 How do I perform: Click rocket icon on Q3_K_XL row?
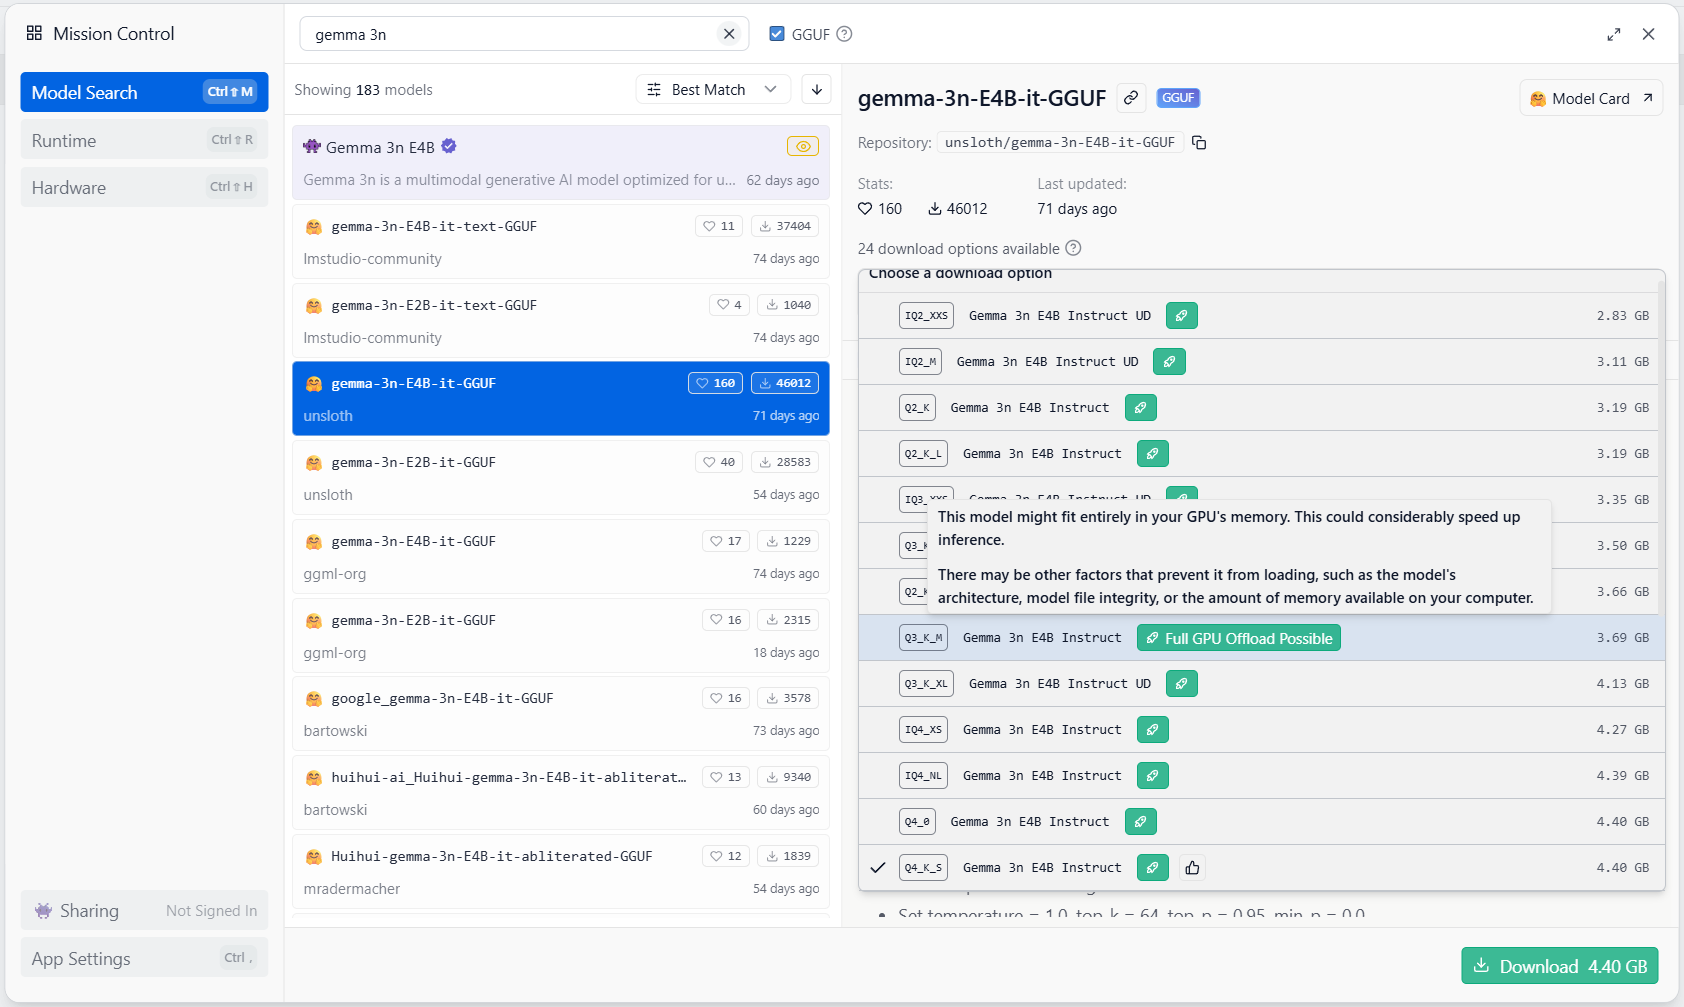1181,684
